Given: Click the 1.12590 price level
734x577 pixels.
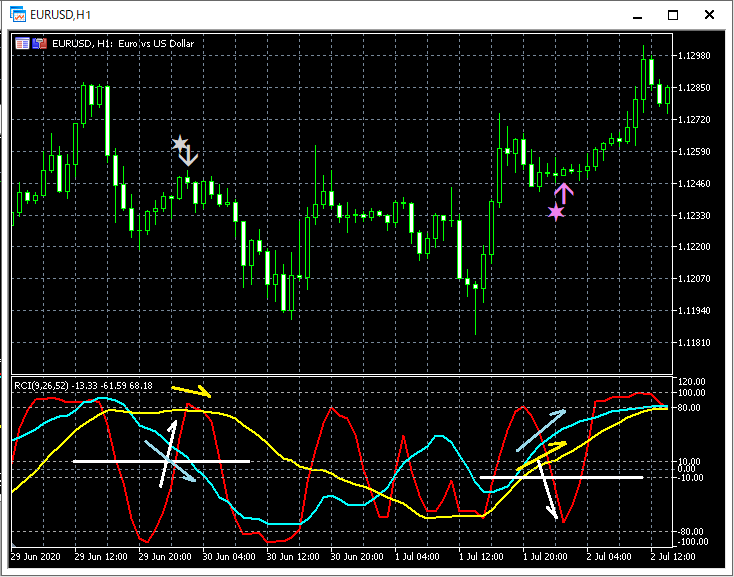Looking at the screenshot, I should [694, 152].
